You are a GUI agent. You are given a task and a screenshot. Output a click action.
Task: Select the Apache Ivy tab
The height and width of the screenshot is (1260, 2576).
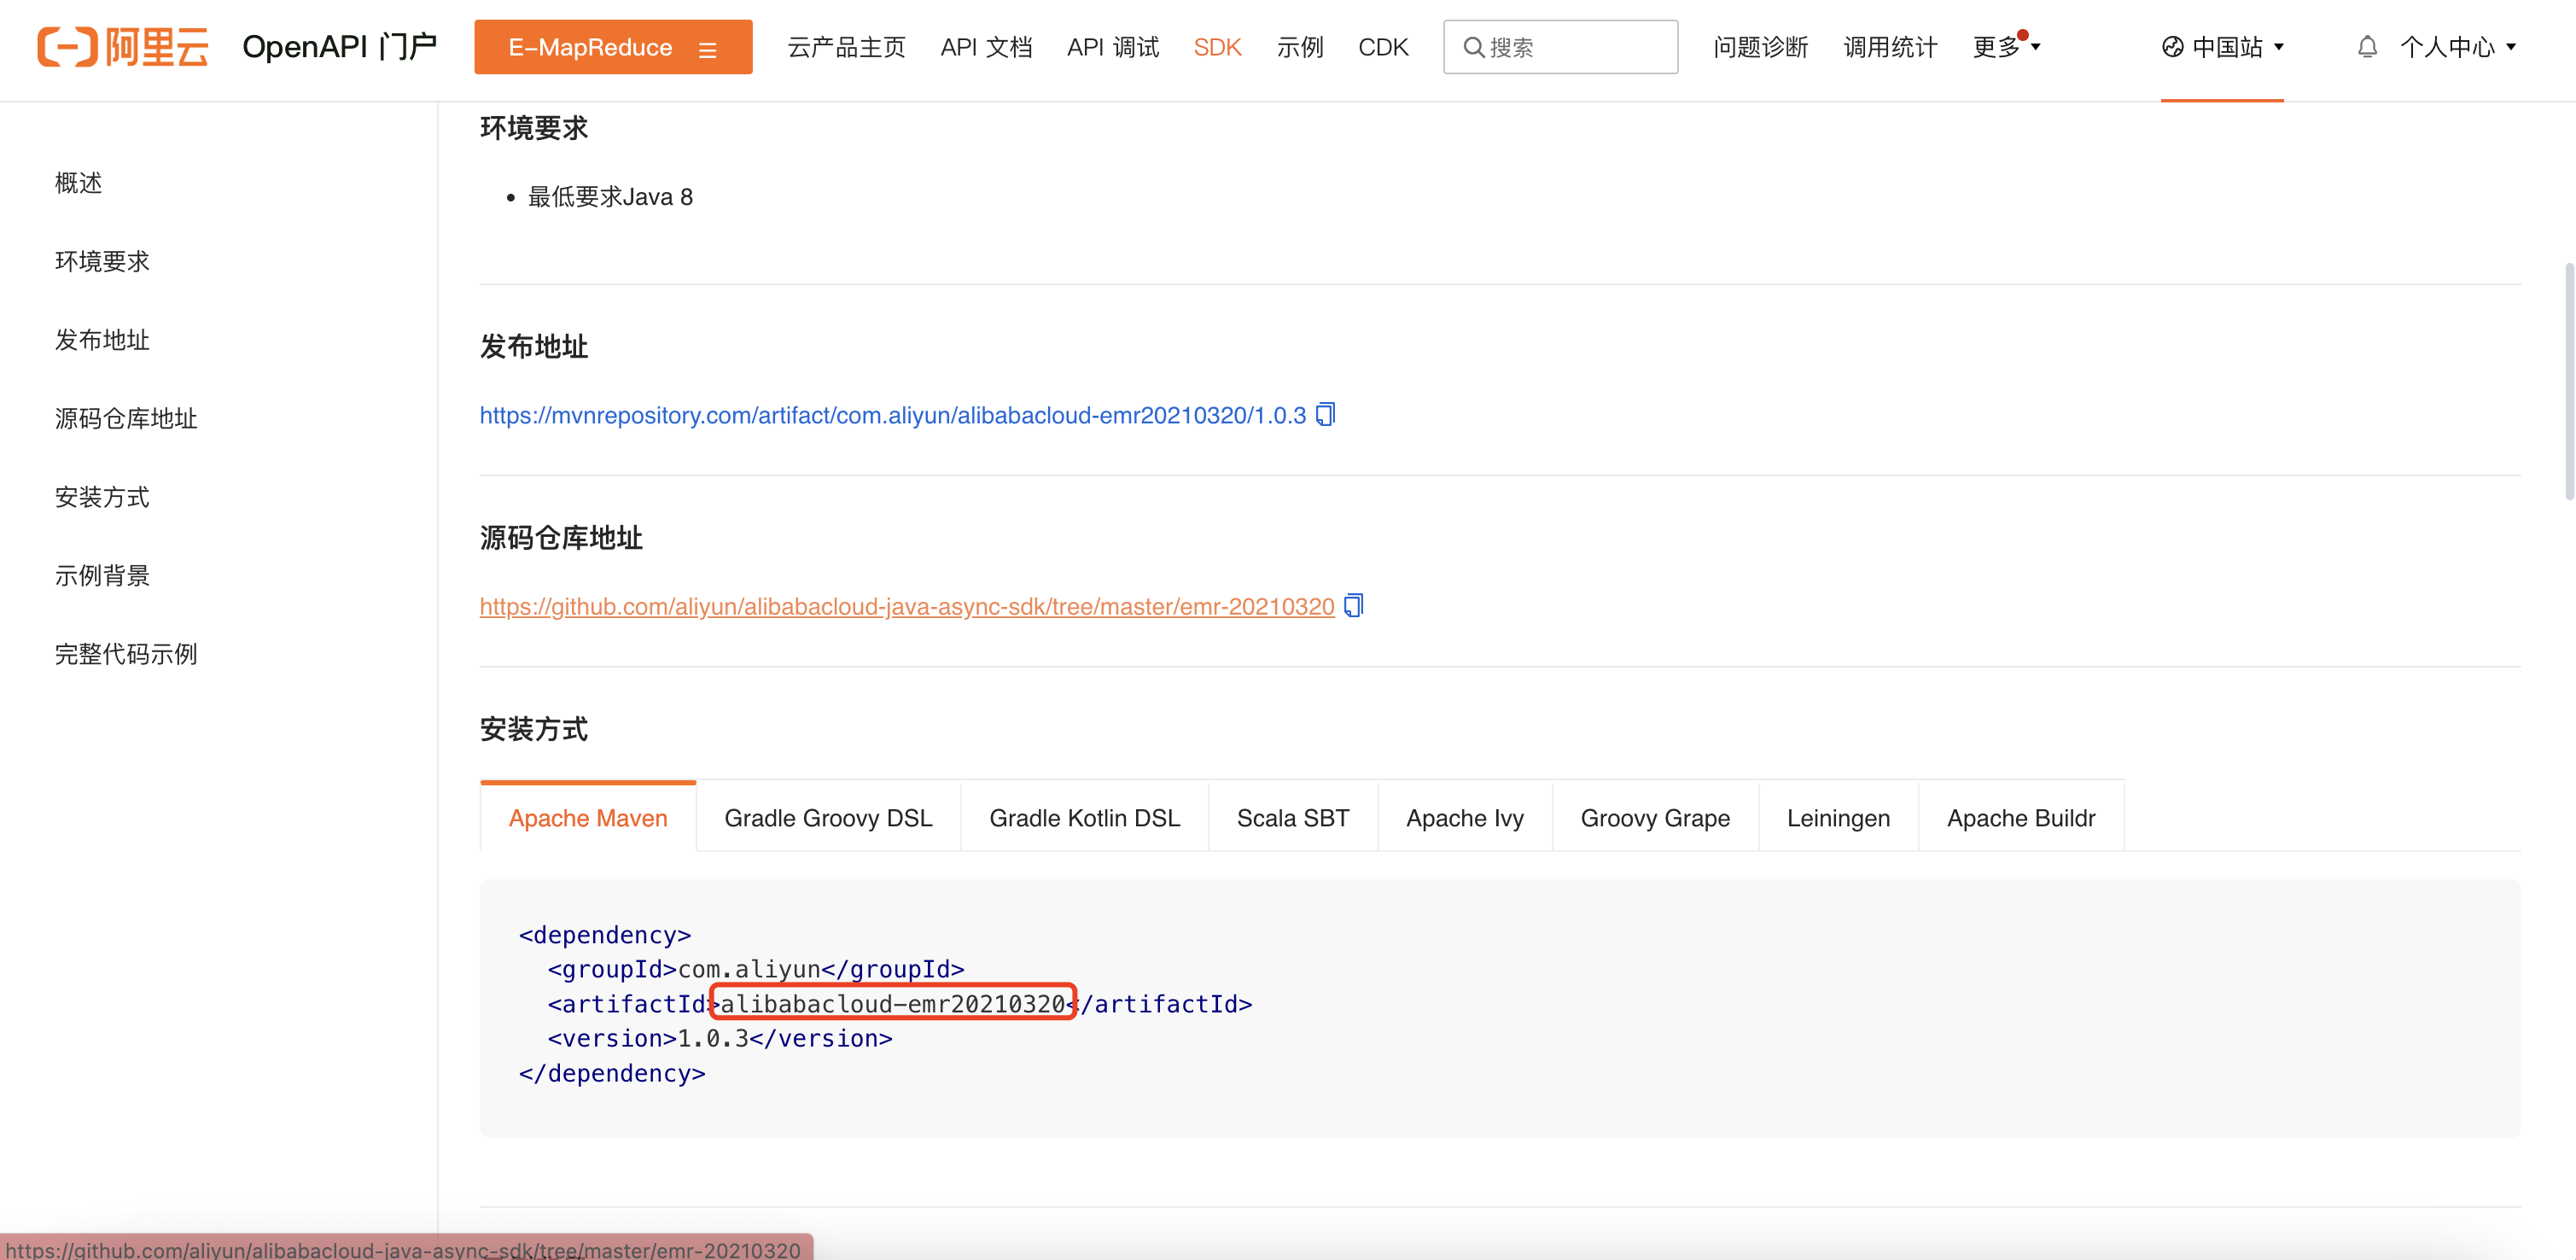click(1464, 818)
